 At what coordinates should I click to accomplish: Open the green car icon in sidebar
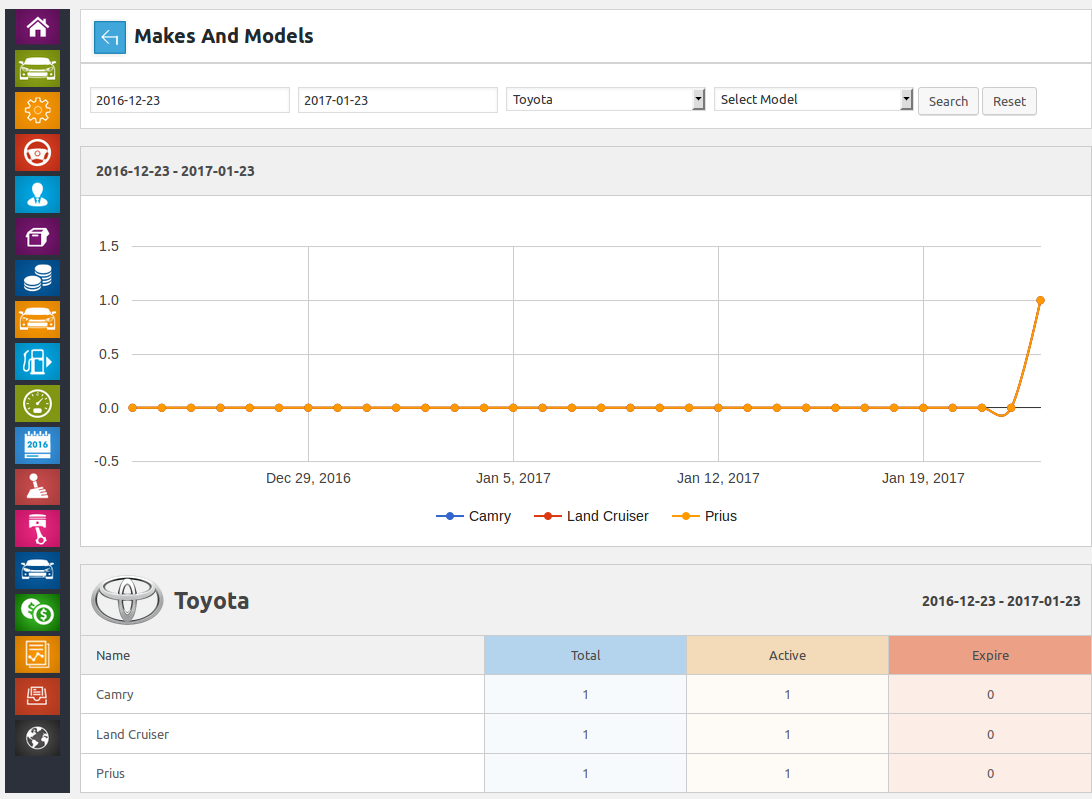pyautogui.click(x=38, y=68)
